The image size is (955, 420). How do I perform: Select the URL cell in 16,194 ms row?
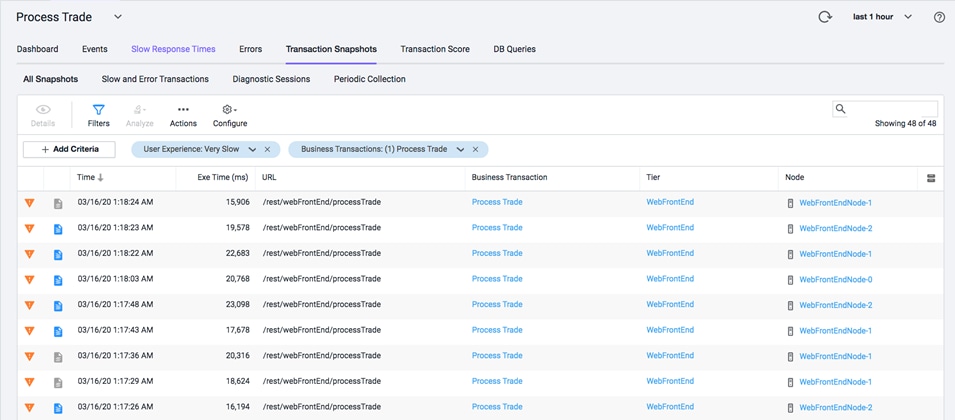[x=321, y=407]
